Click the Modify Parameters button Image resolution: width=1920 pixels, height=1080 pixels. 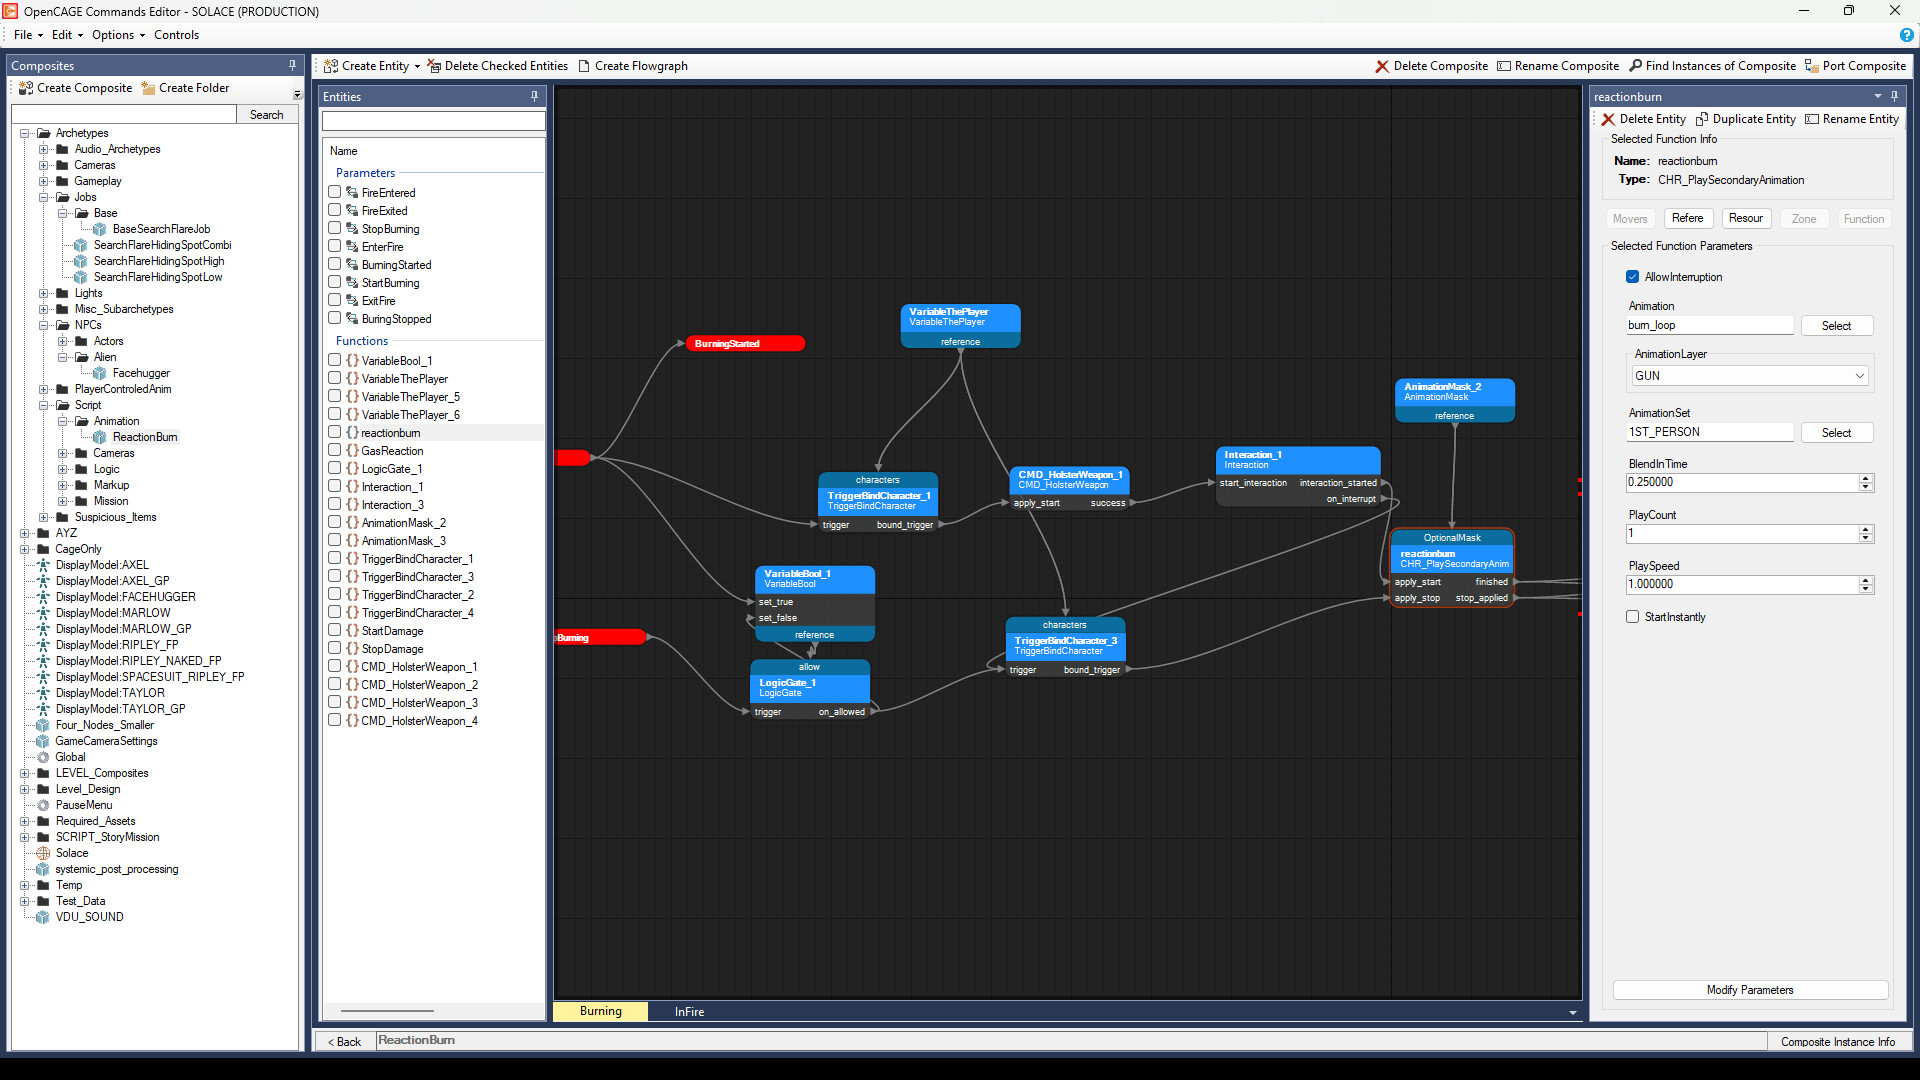(x=1750, y=990)
